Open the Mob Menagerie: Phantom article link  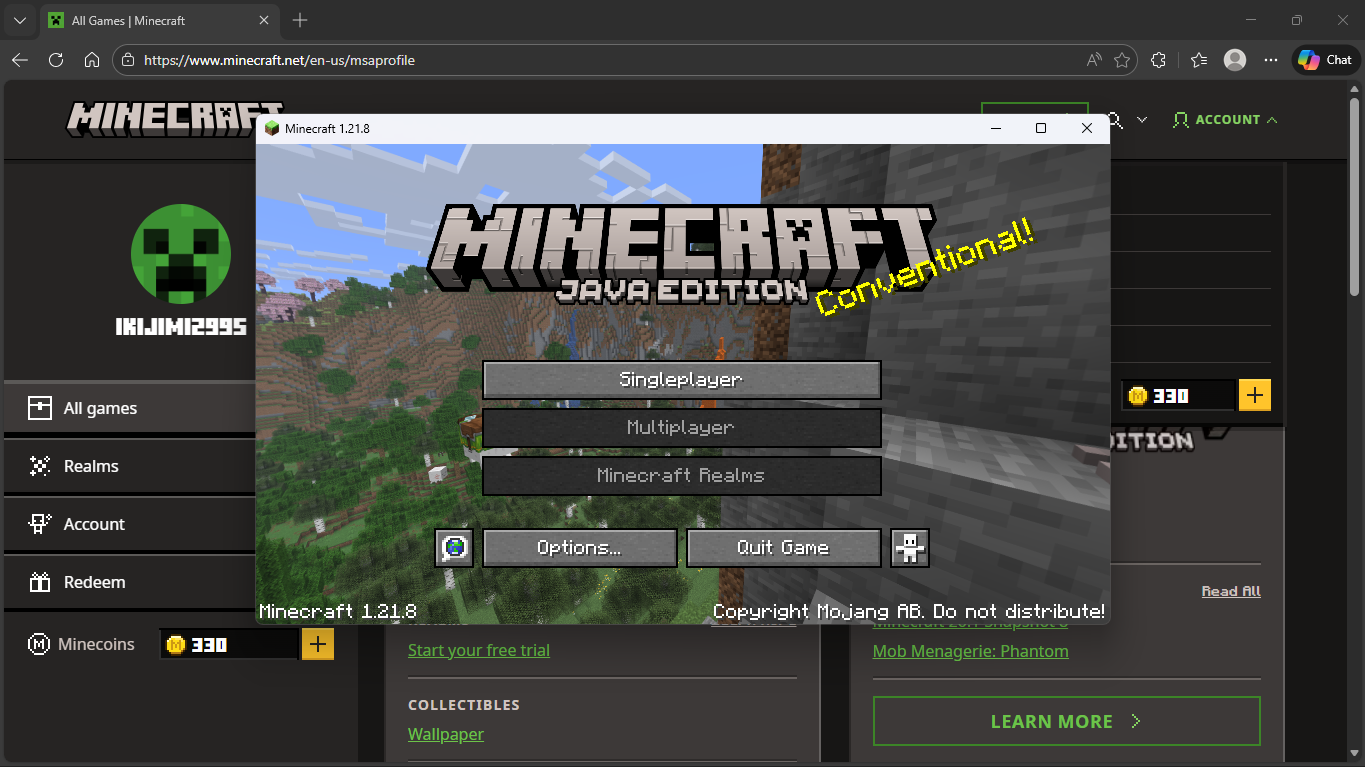click(x=971, y=651)
